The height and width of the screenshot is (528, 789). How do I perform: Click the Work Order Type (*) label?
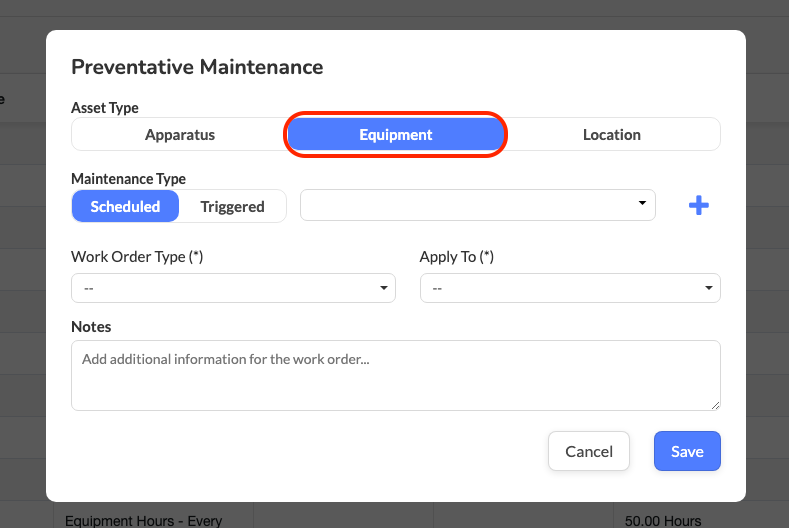tap(137, 257)
